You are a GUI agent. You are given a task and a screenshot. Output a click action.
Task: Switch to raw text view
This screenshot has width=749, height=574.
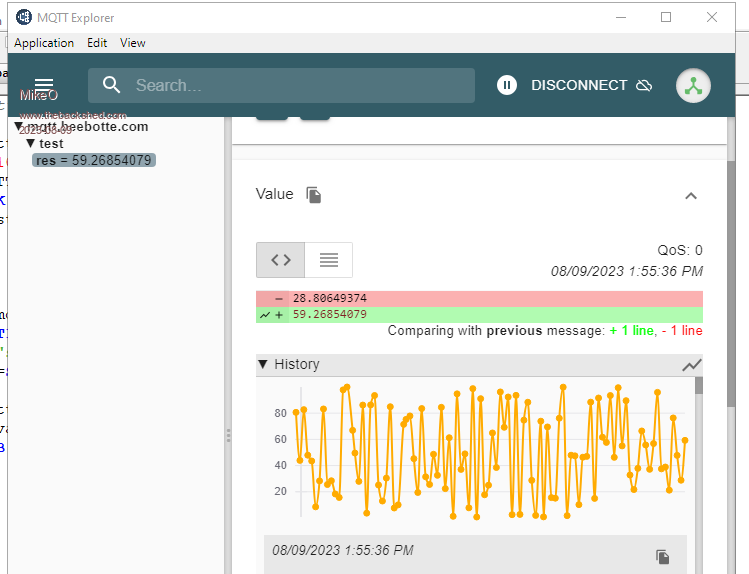(328, 260)
